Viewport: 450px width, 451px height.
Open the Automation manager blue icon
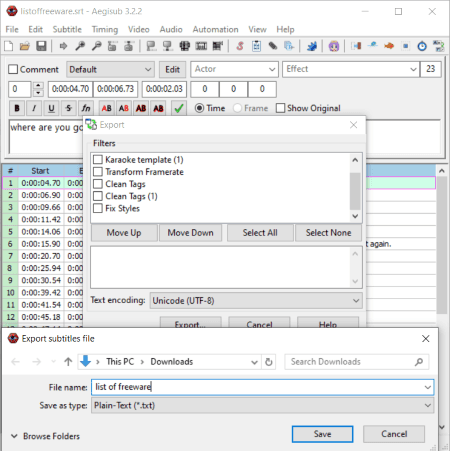(312, 46)
